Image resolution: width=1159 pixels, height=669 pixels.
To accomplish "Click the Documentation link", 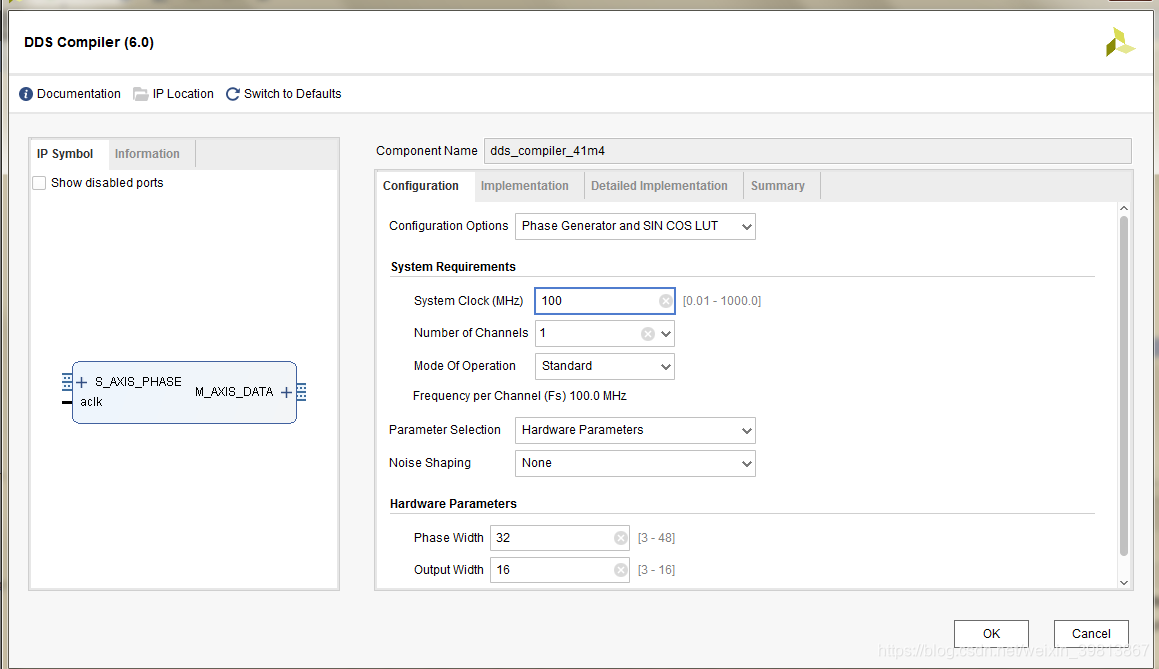I will (x=78, y=94).
